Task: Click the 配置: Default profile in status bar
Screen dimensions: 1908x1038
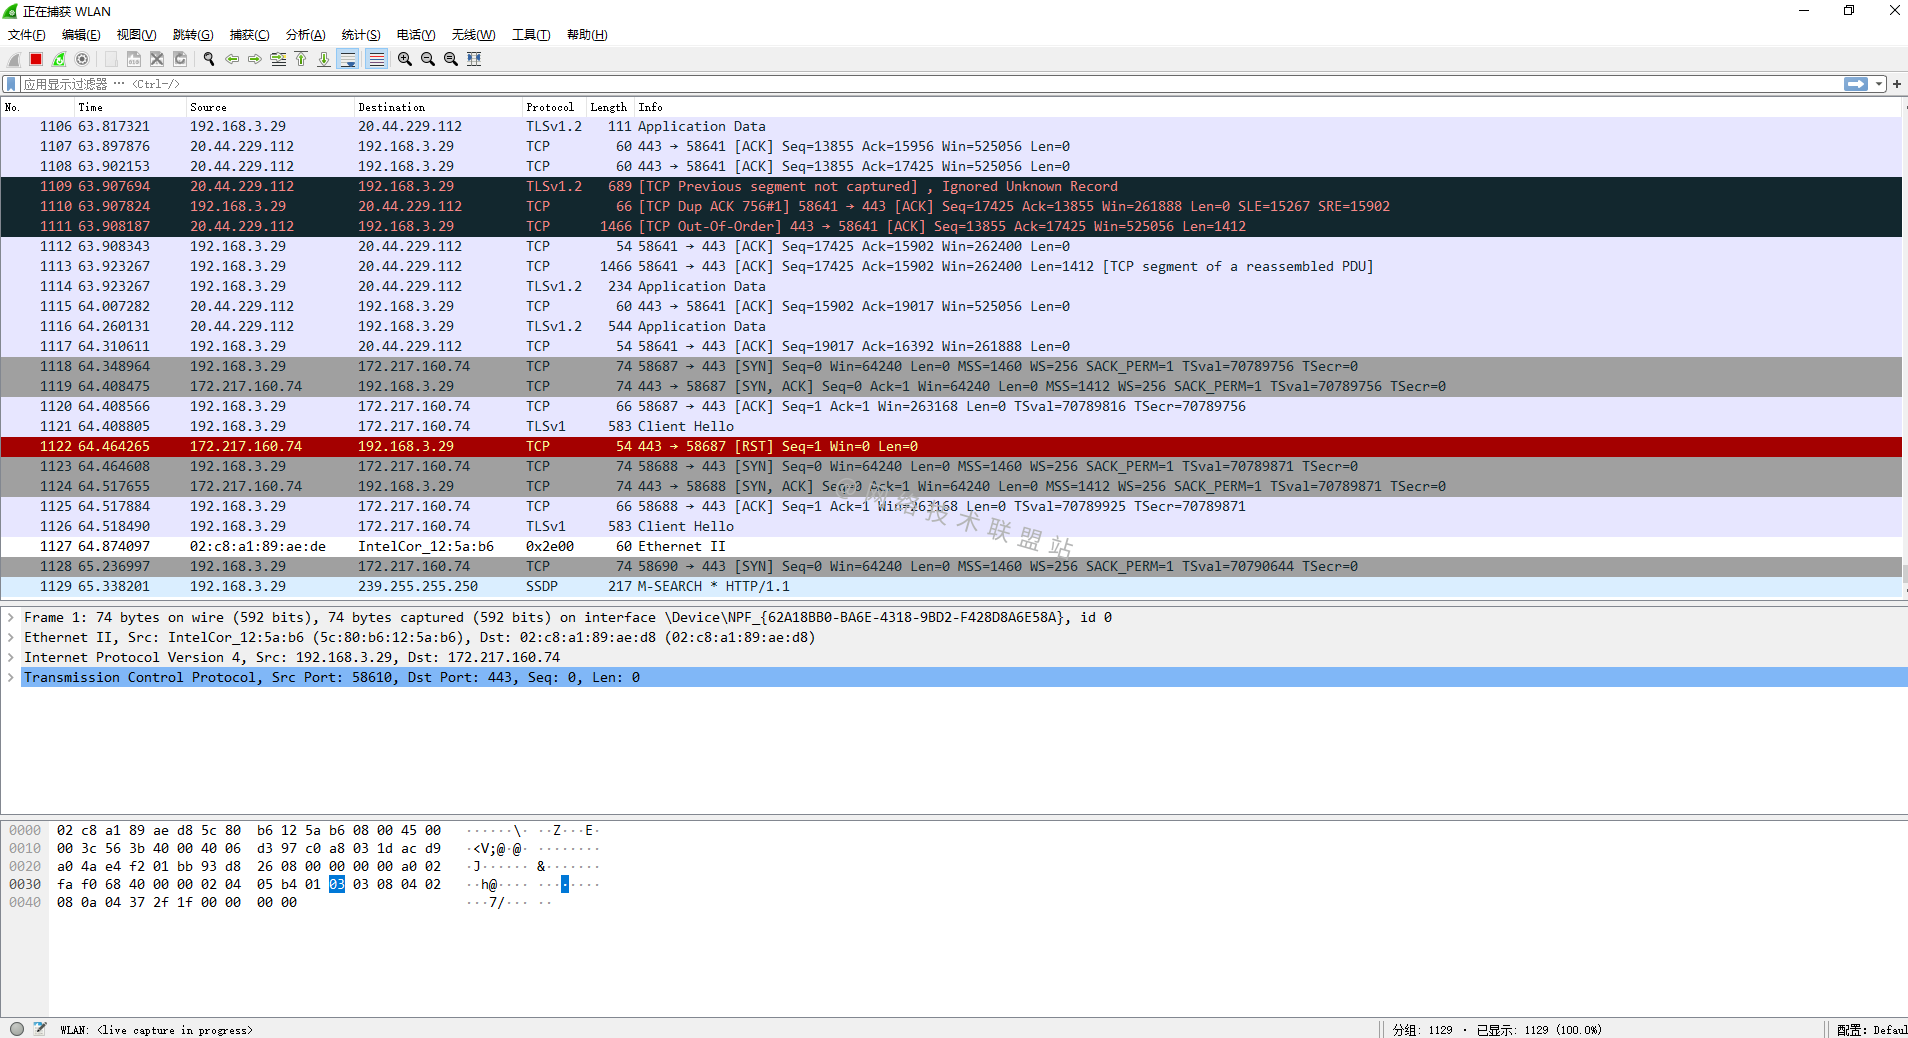Action: click(x=1871, y=1030)
